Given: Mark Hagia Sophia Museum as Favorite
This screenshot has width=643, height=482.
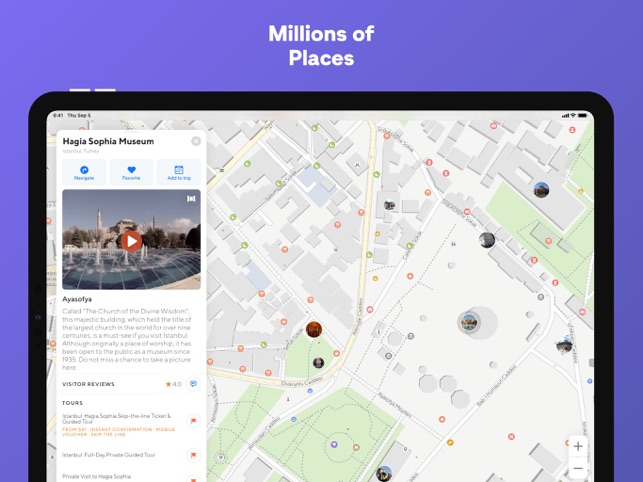Looking at the screenshot, I should 131,172.
